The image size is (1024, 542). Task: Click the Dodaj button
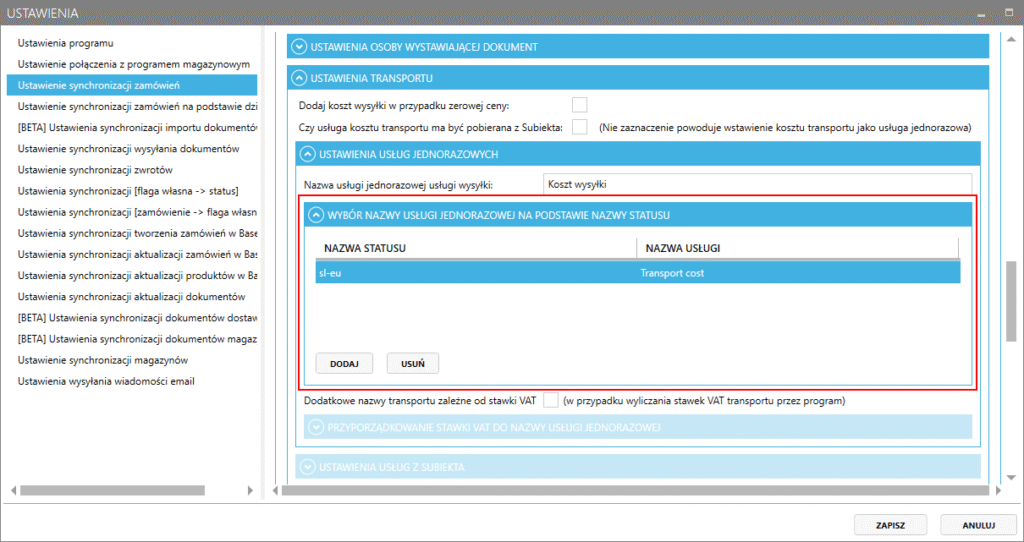(x=344, y=363)
